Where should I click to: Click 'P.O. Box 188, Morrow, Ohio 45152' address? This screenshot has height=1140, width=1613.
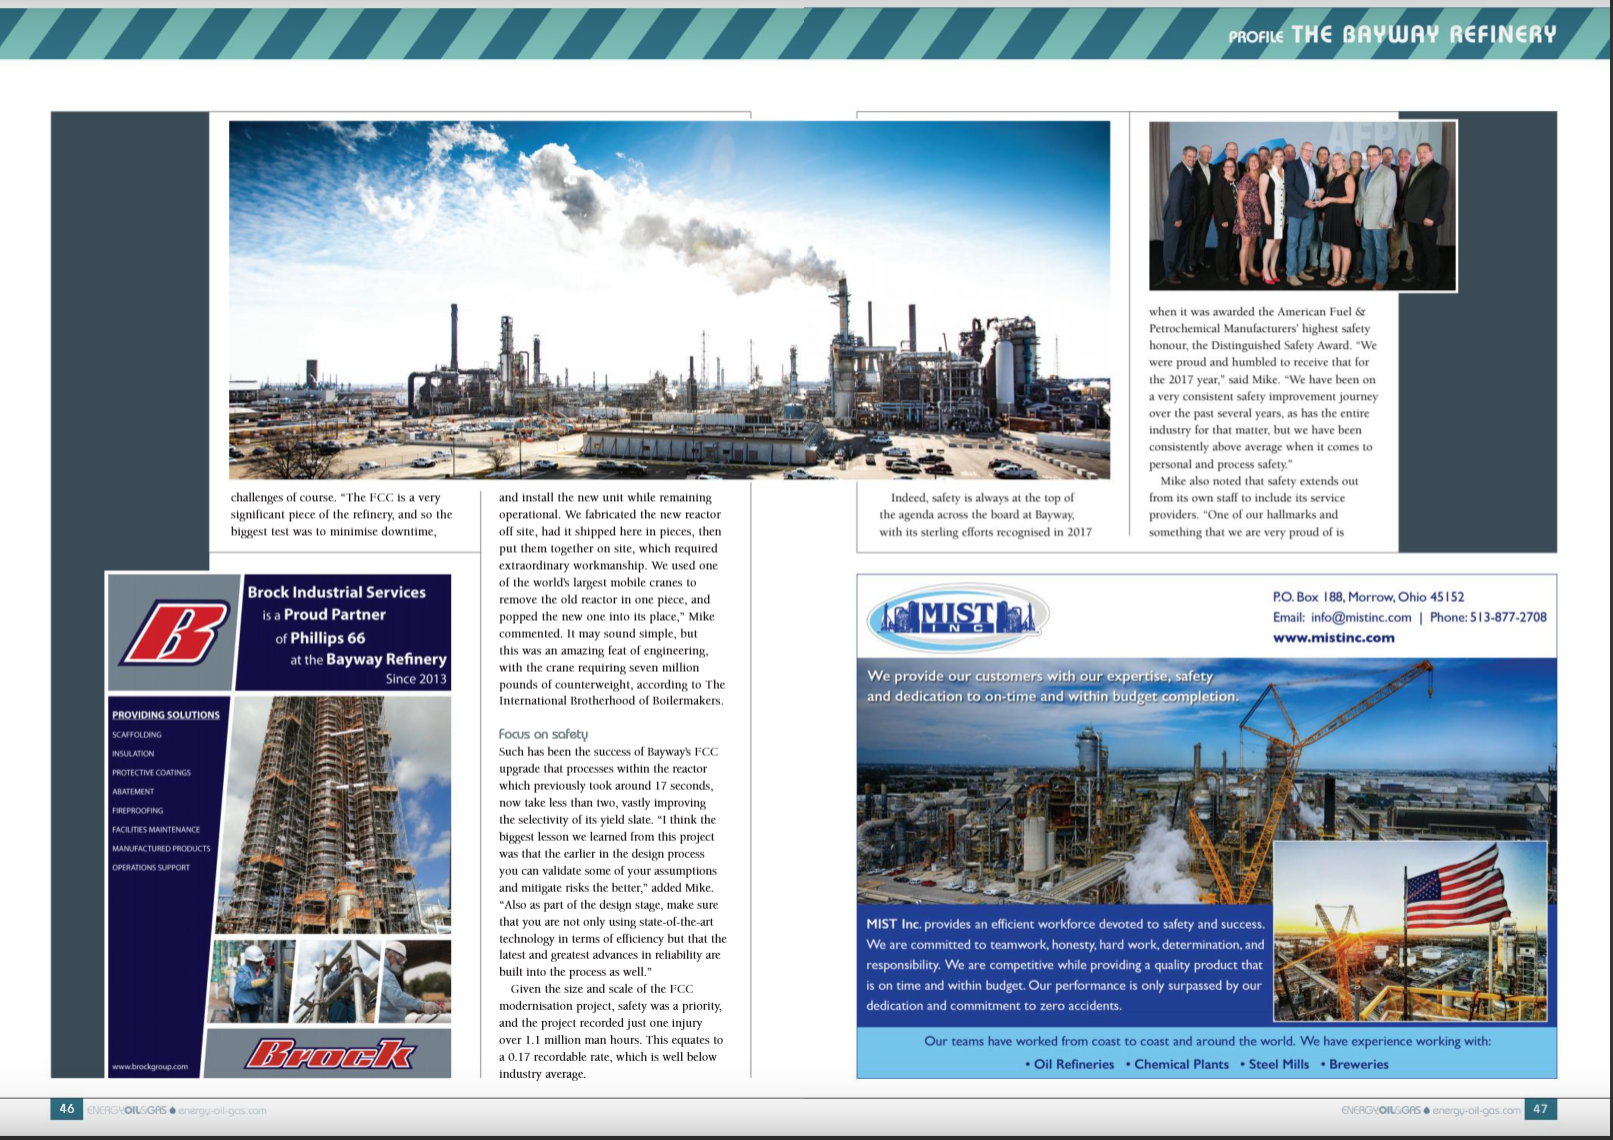1368,597
